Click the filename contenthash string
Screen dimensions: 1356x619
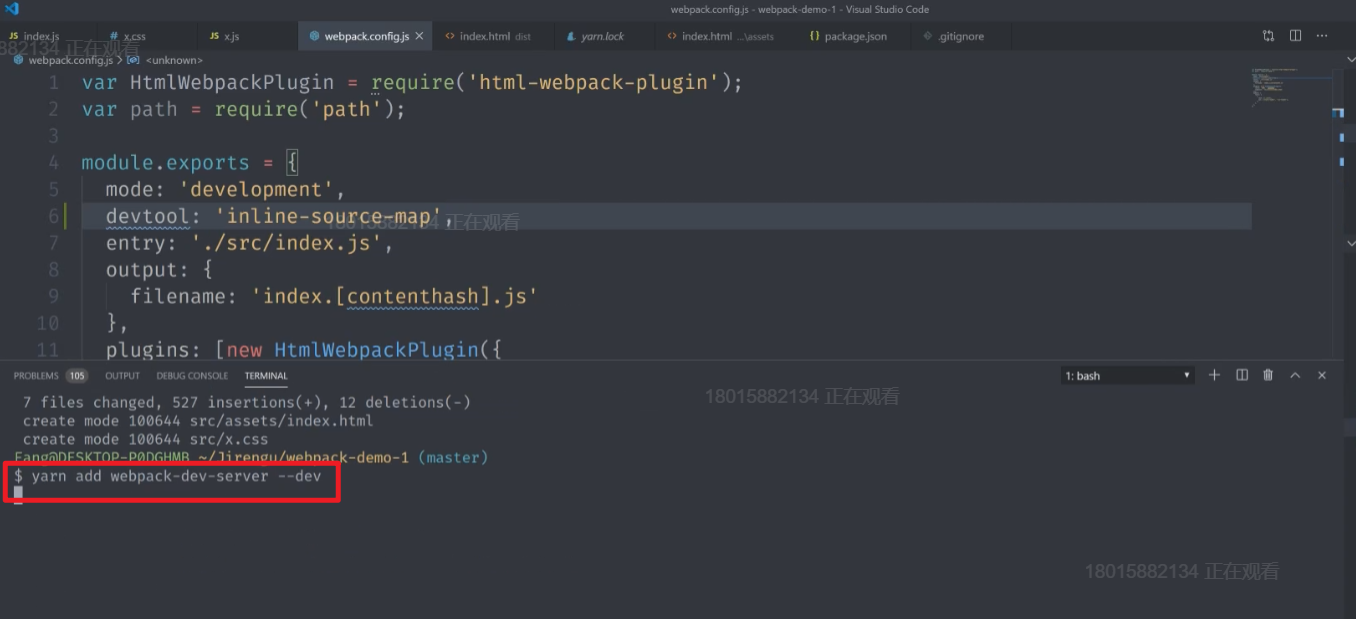tap(395, 297)
